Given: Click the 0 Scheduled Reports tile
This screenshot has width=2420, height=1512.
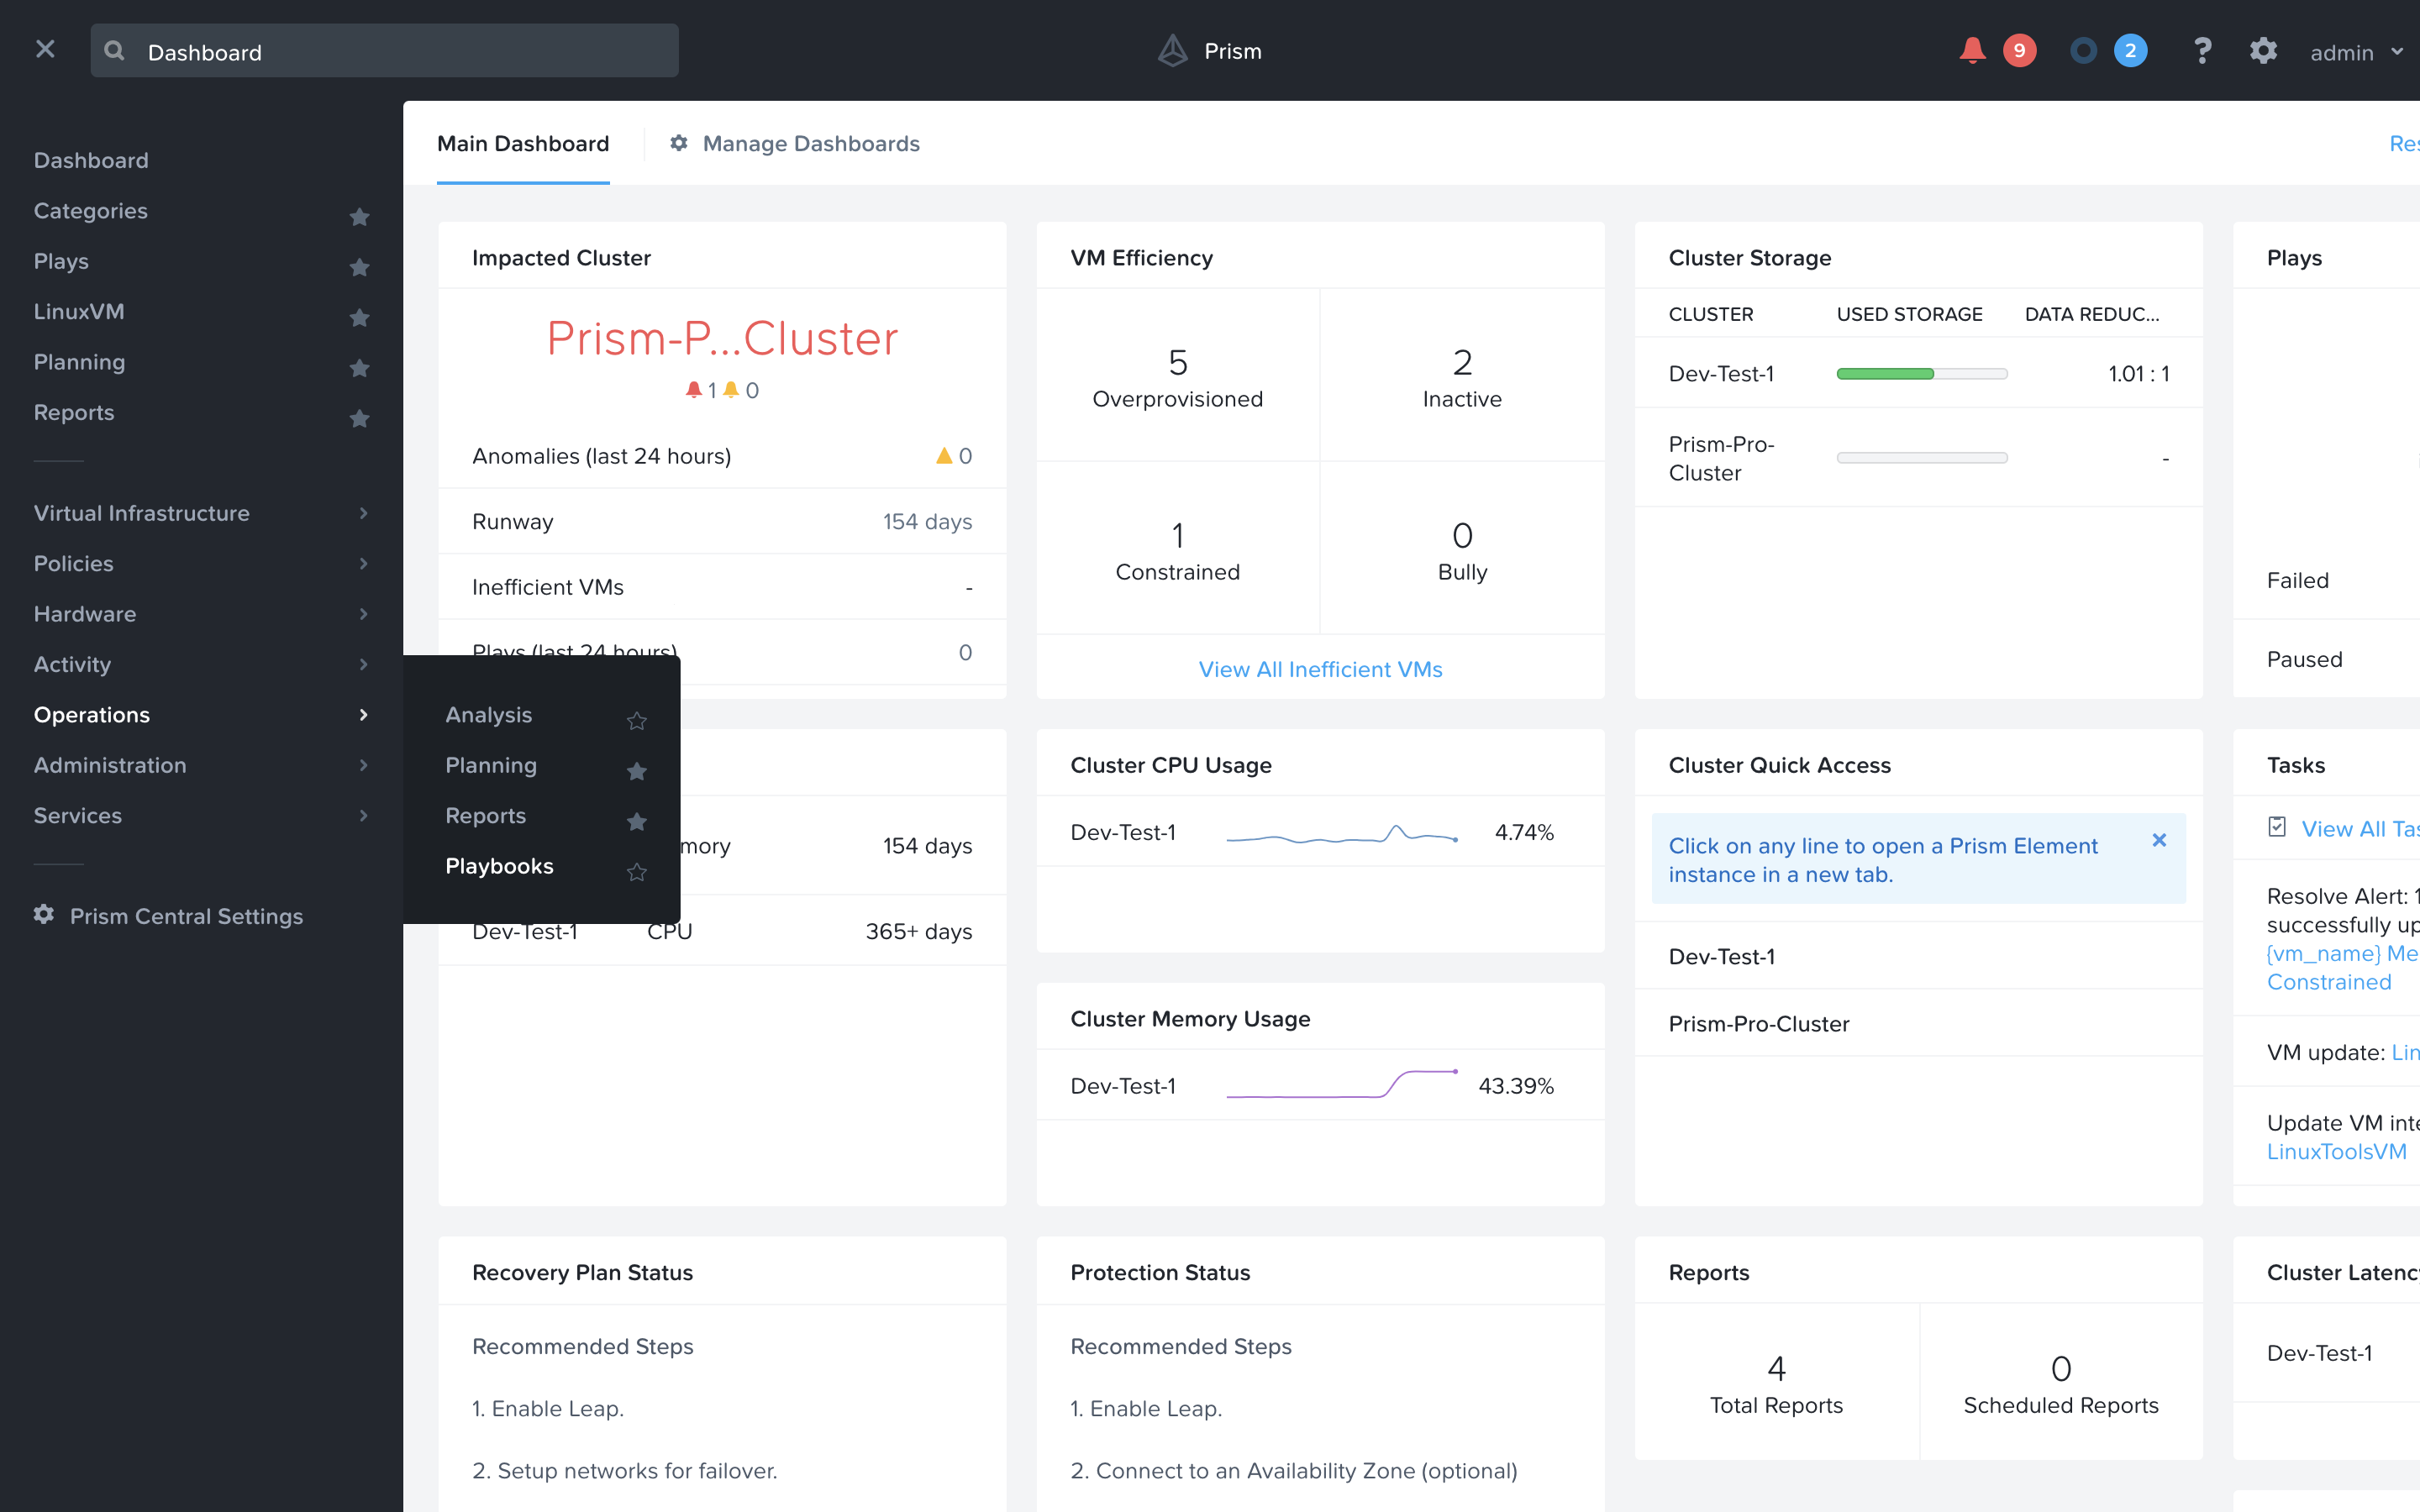Looking at the screenshot, I should tap(2060, 1382).
